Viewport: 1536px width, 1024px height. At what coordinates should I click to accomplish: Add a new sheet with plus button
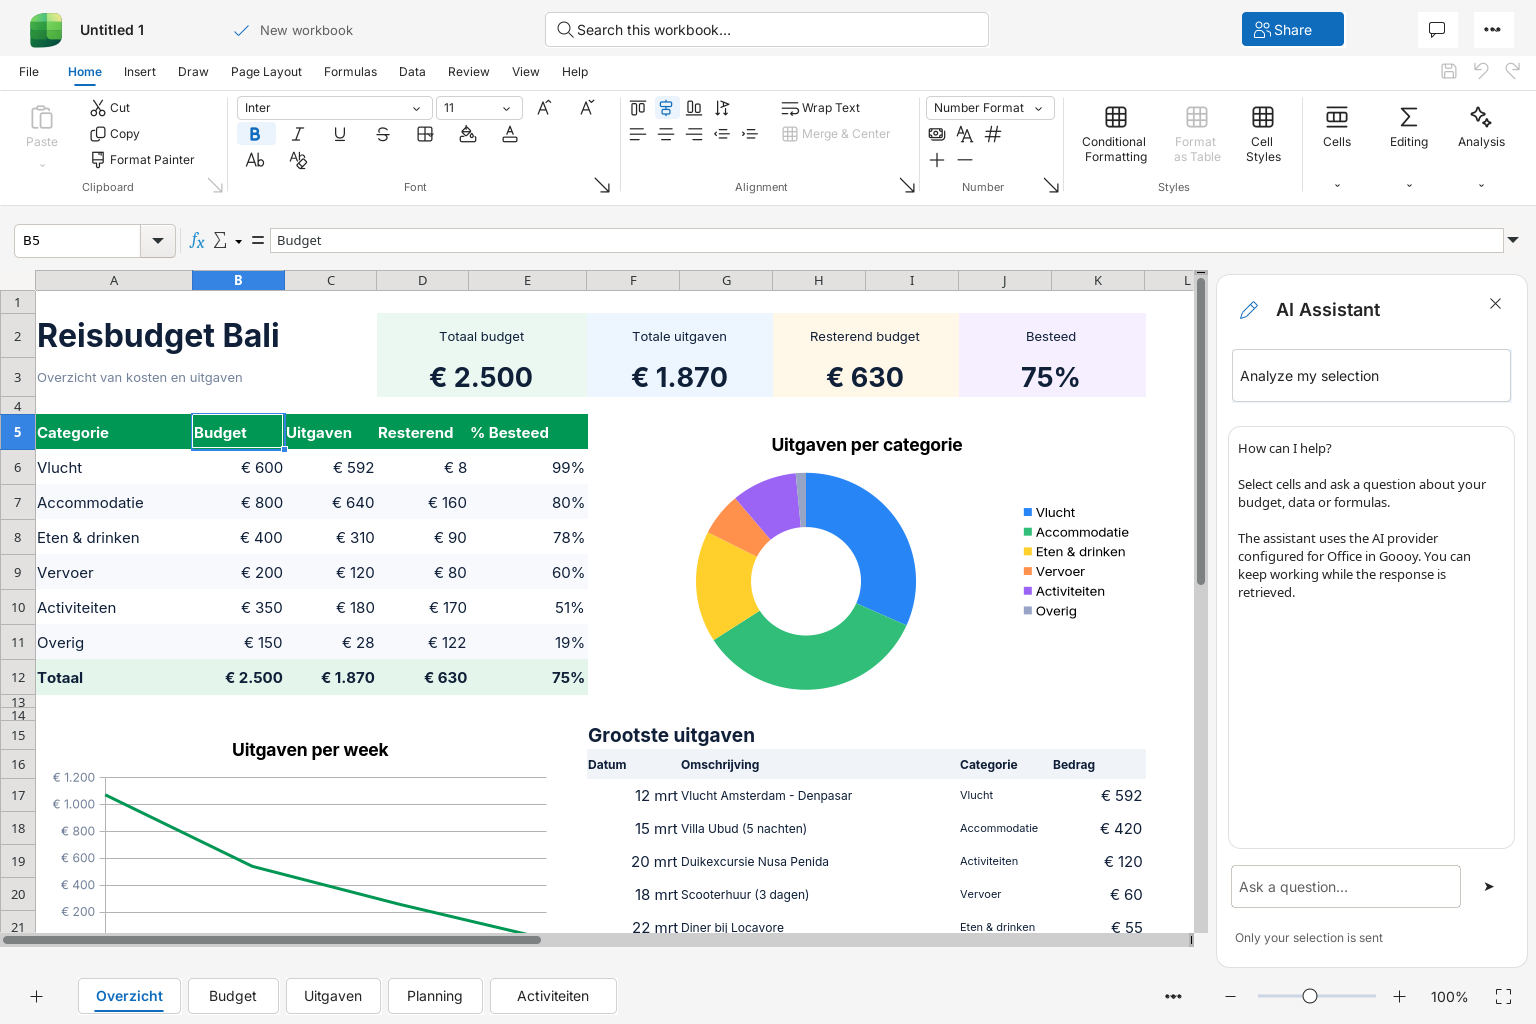click(36, 996)
